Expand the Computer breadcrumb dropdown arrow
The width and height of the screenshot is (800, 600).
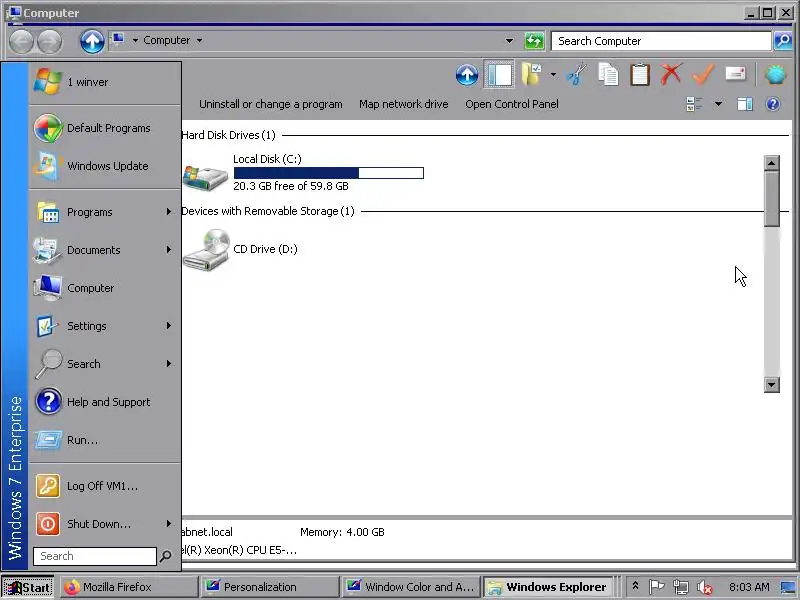coord(199,40)
